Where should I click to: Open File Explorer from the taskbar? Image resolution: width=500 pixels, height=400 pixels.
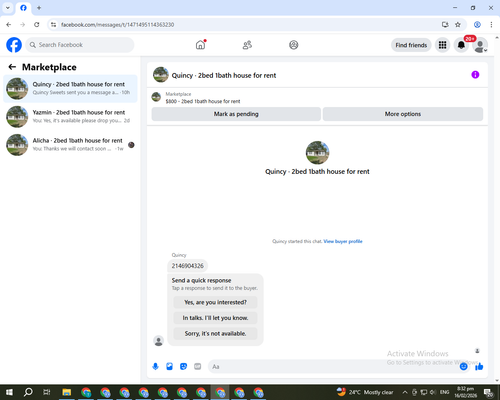tap(67, 392)
